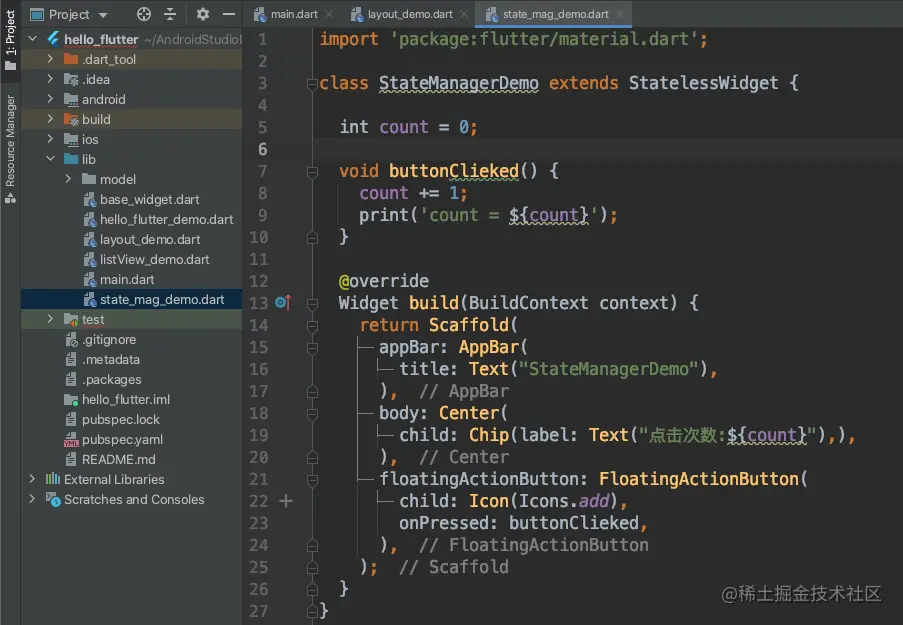Select hello_flutter.iml file
Screen dimensions: 903x625
126,399
